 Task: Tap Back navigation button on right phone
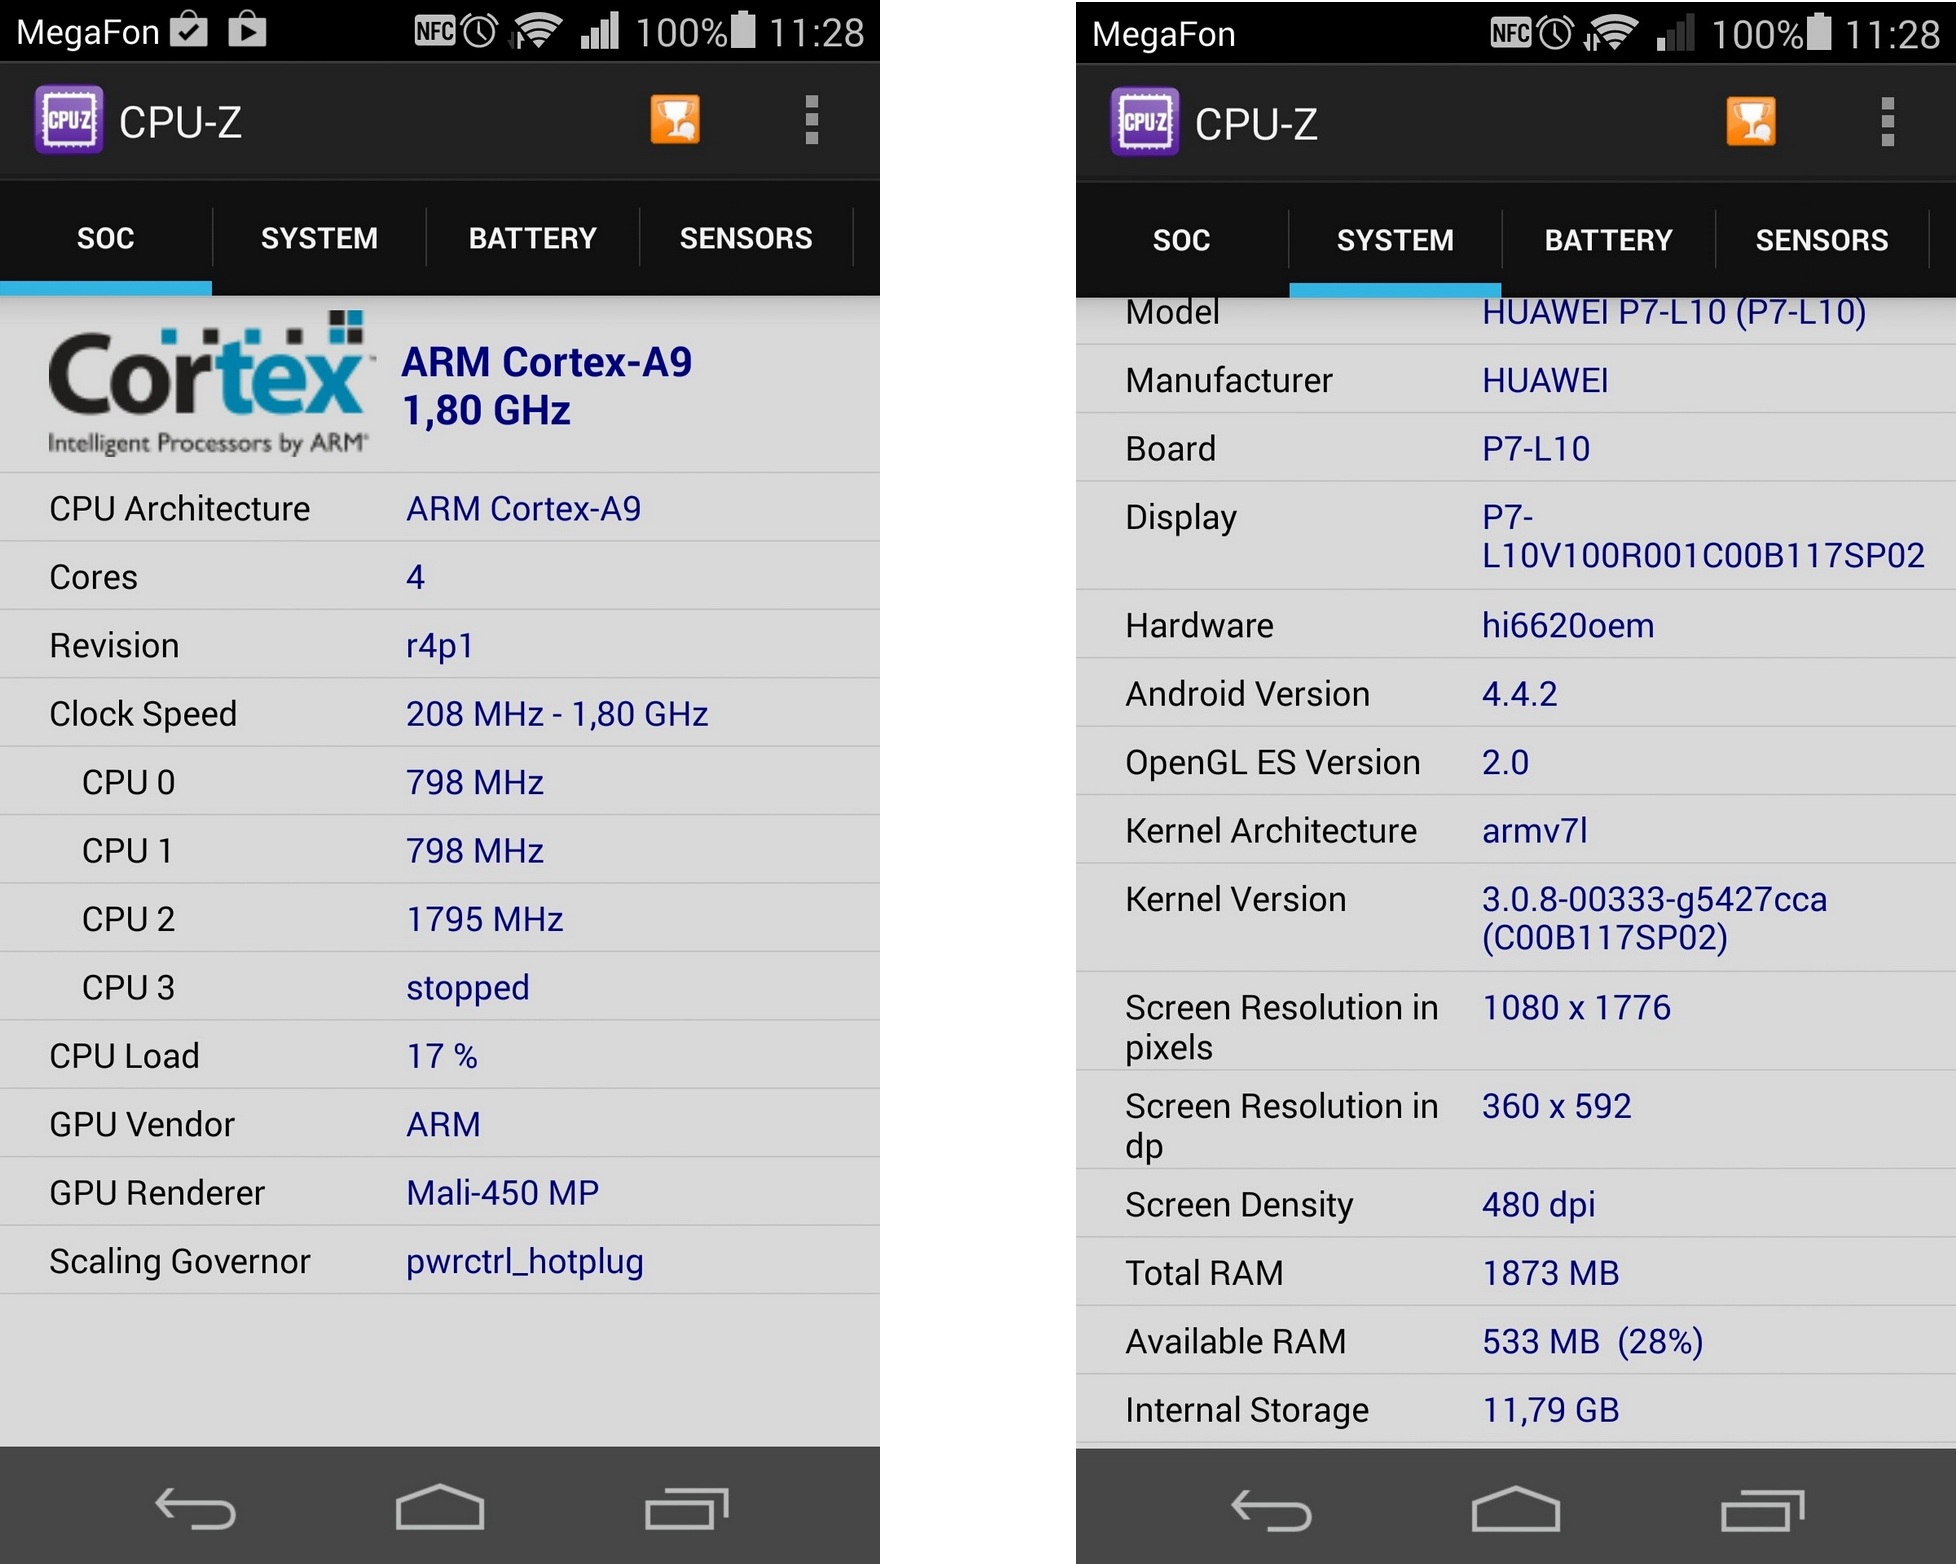pos(1272,1510)
